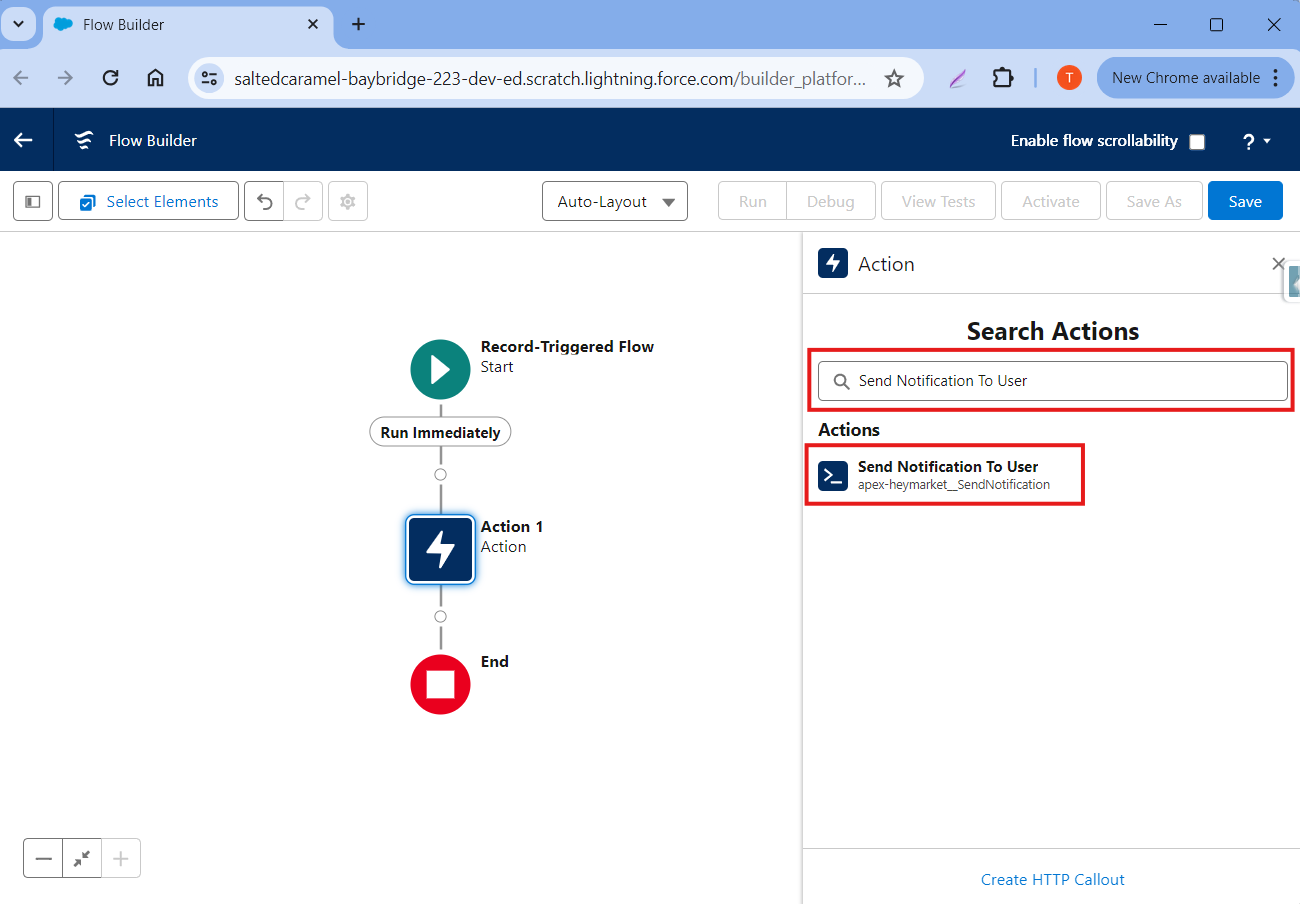This screenshot has height=904, width=1300.
Task: Click the search magnifier icon
Action: (x=840, y=381)
